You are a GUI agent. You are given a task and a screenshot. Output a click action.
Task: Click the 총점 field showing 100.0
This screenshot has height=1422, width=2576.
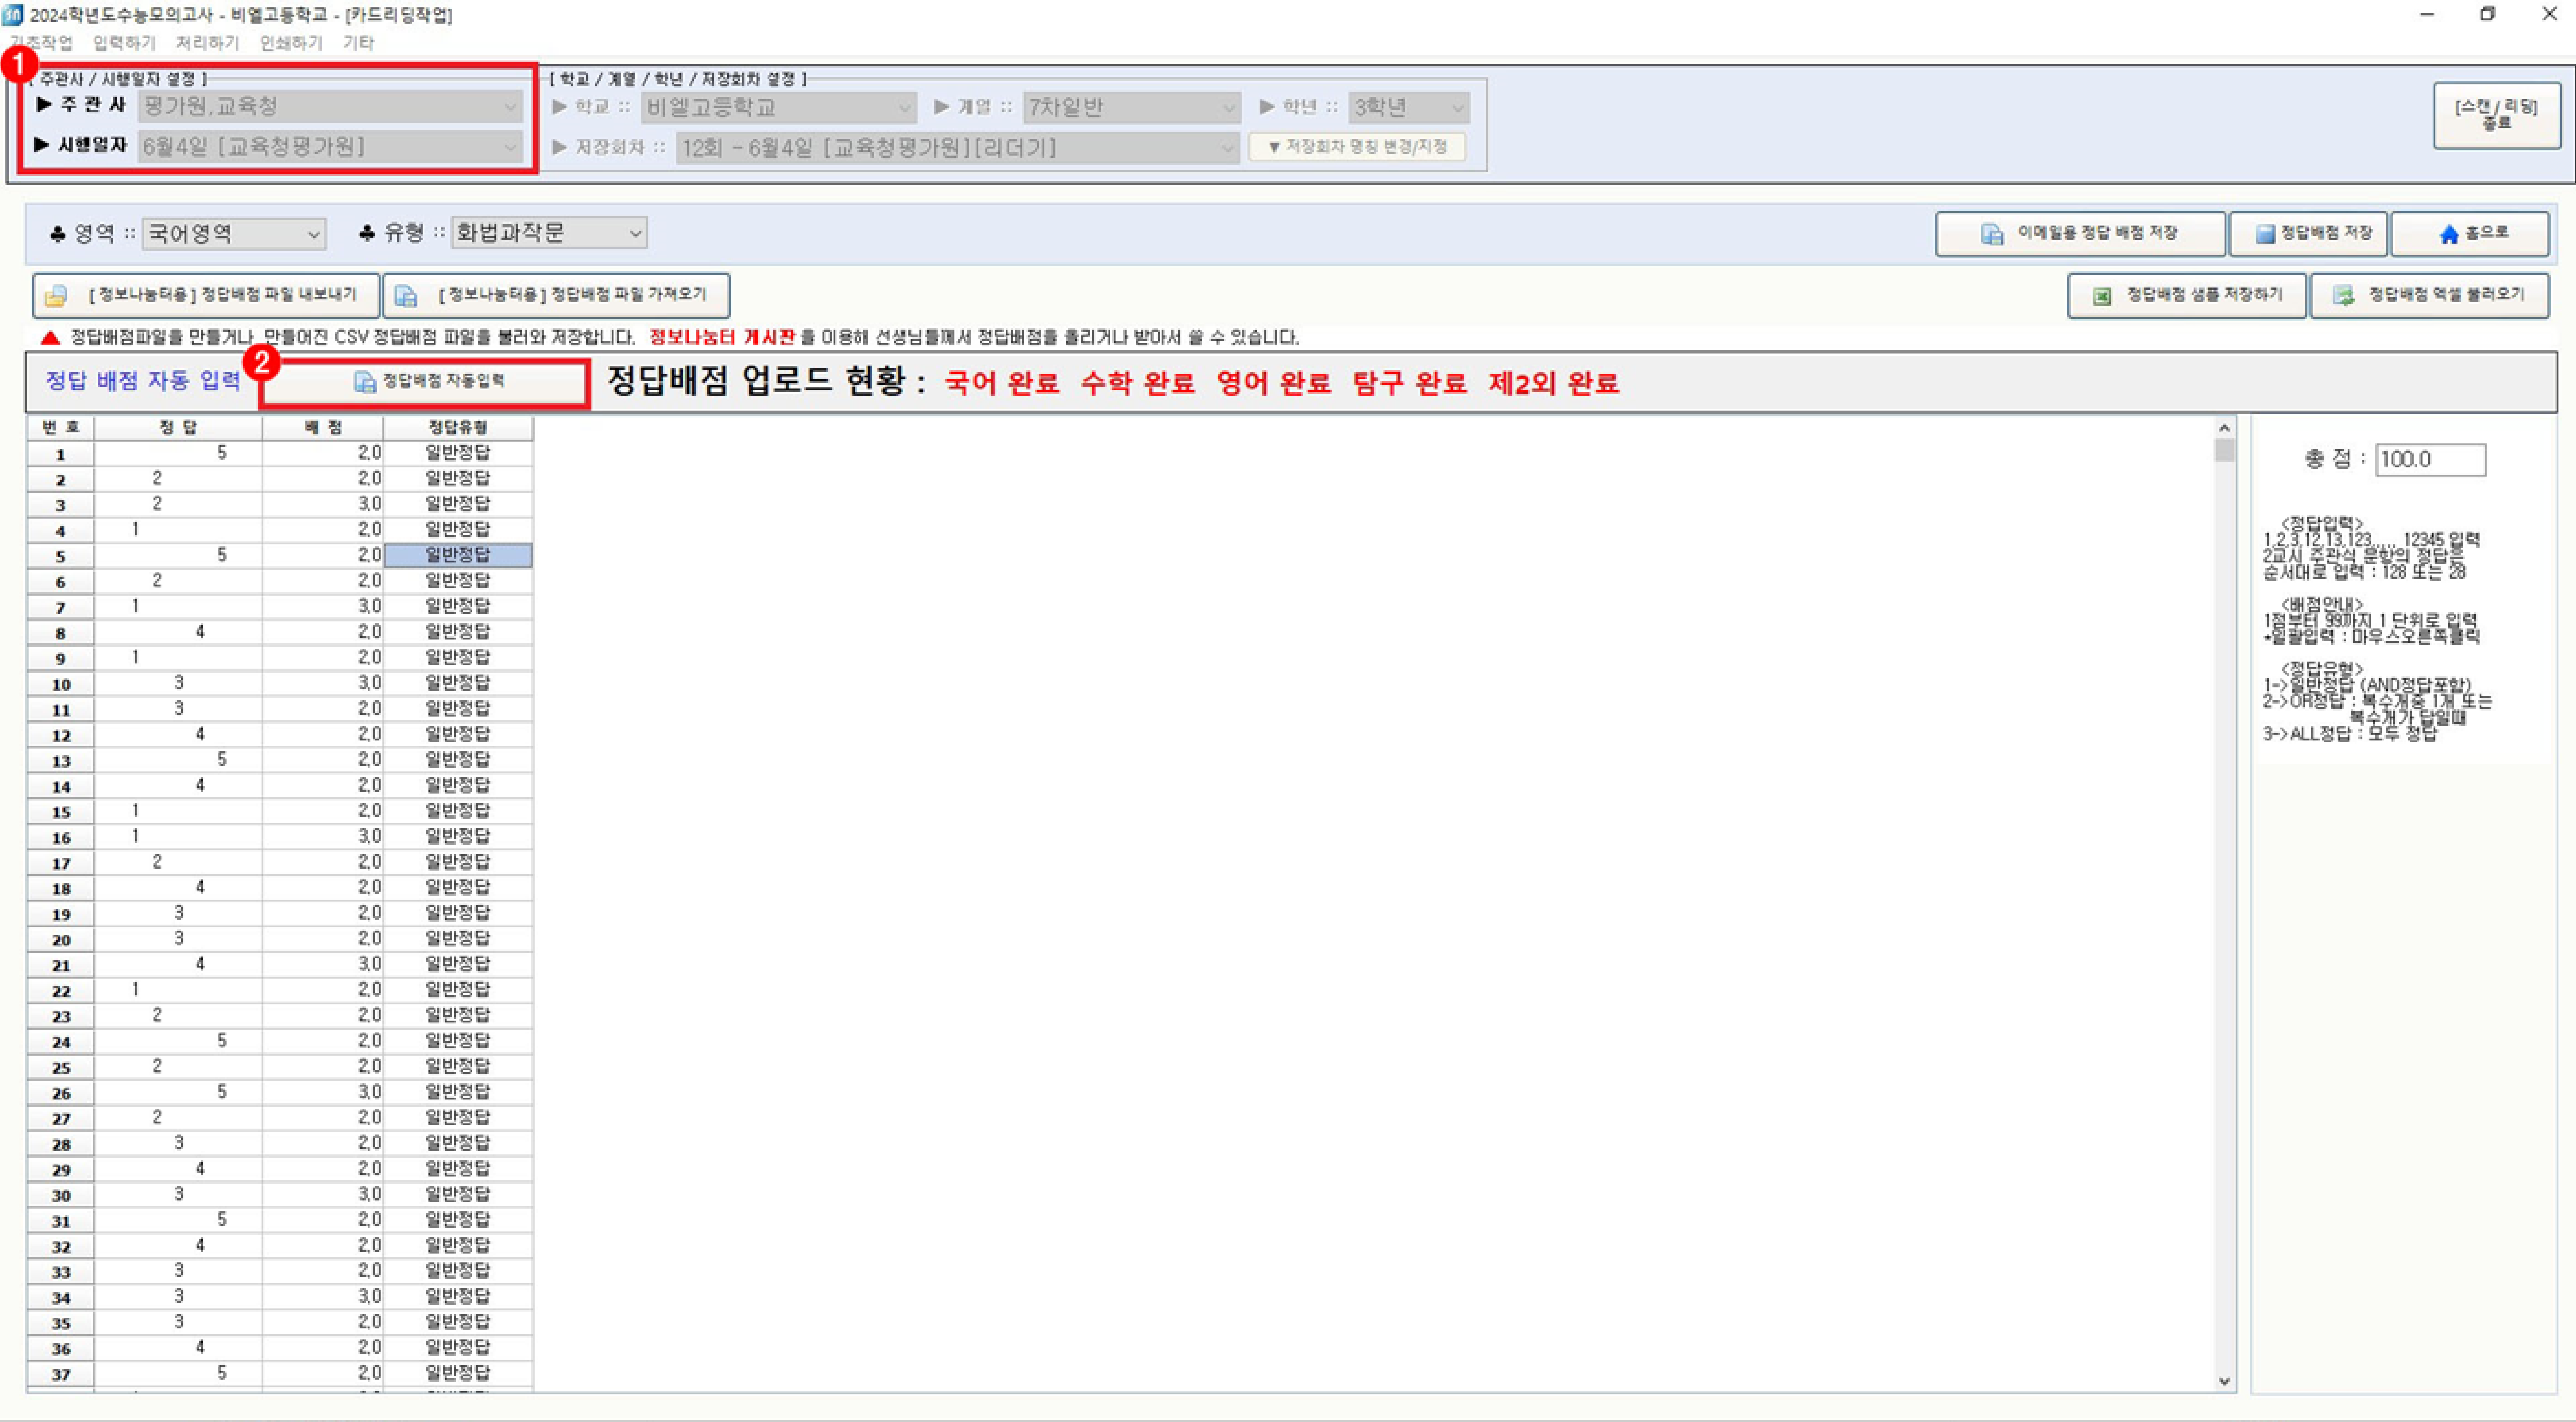coord(2430,460)
